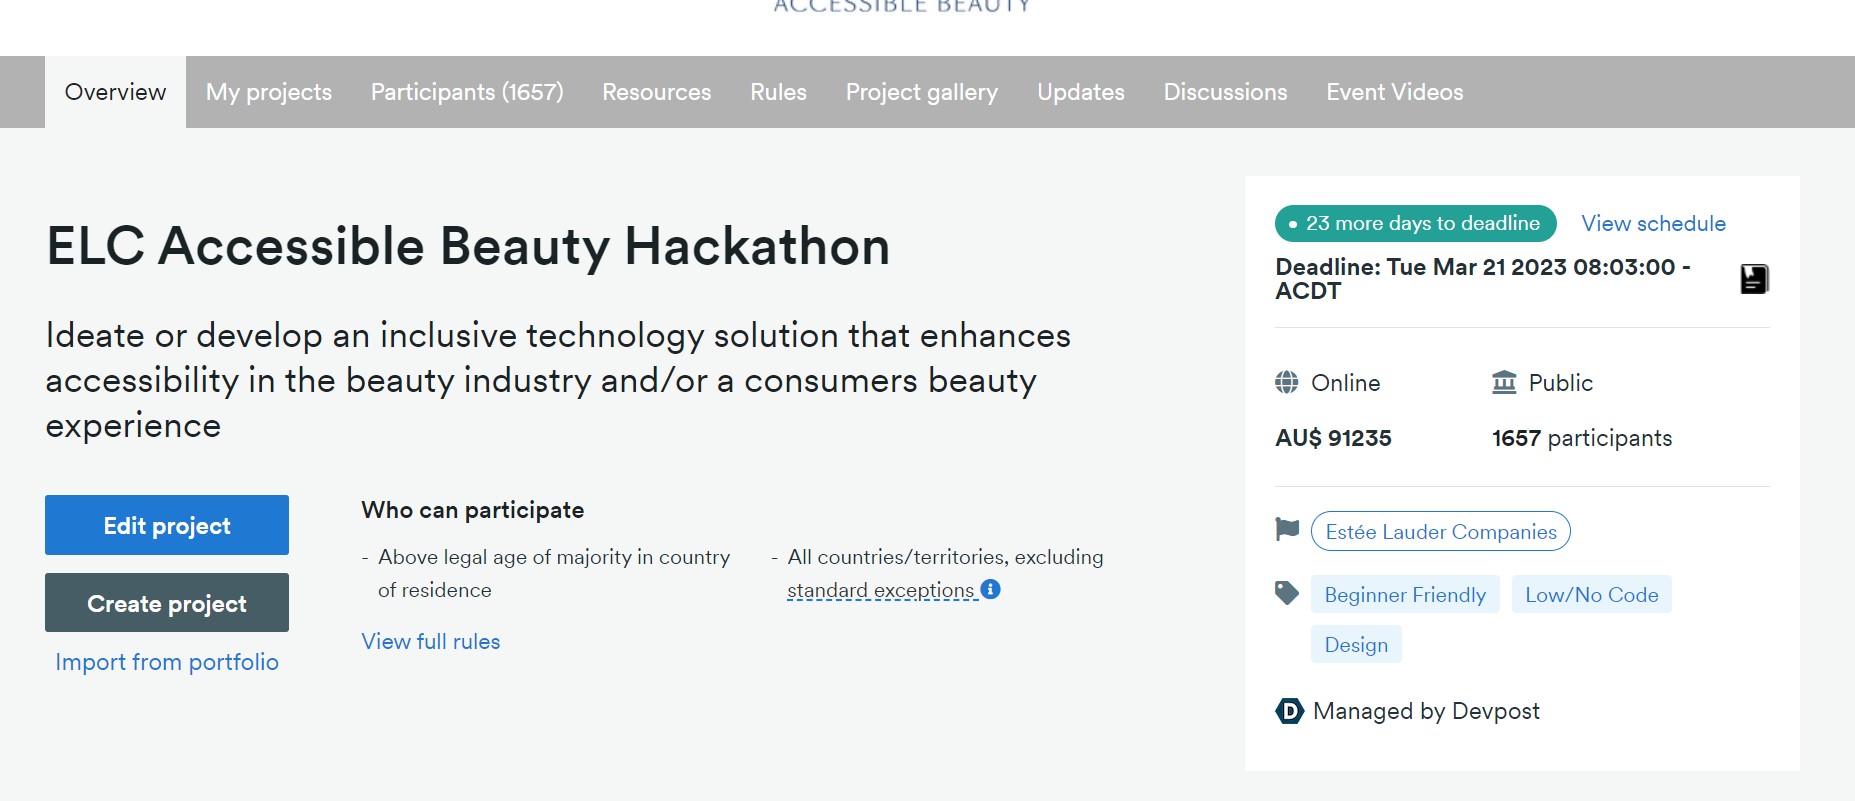Image resolution: width=1855 pixels, height=801 pixels.
Task: Click the flag icon beside Estée Lauder Companies
Action: [x=1287, y=529]
